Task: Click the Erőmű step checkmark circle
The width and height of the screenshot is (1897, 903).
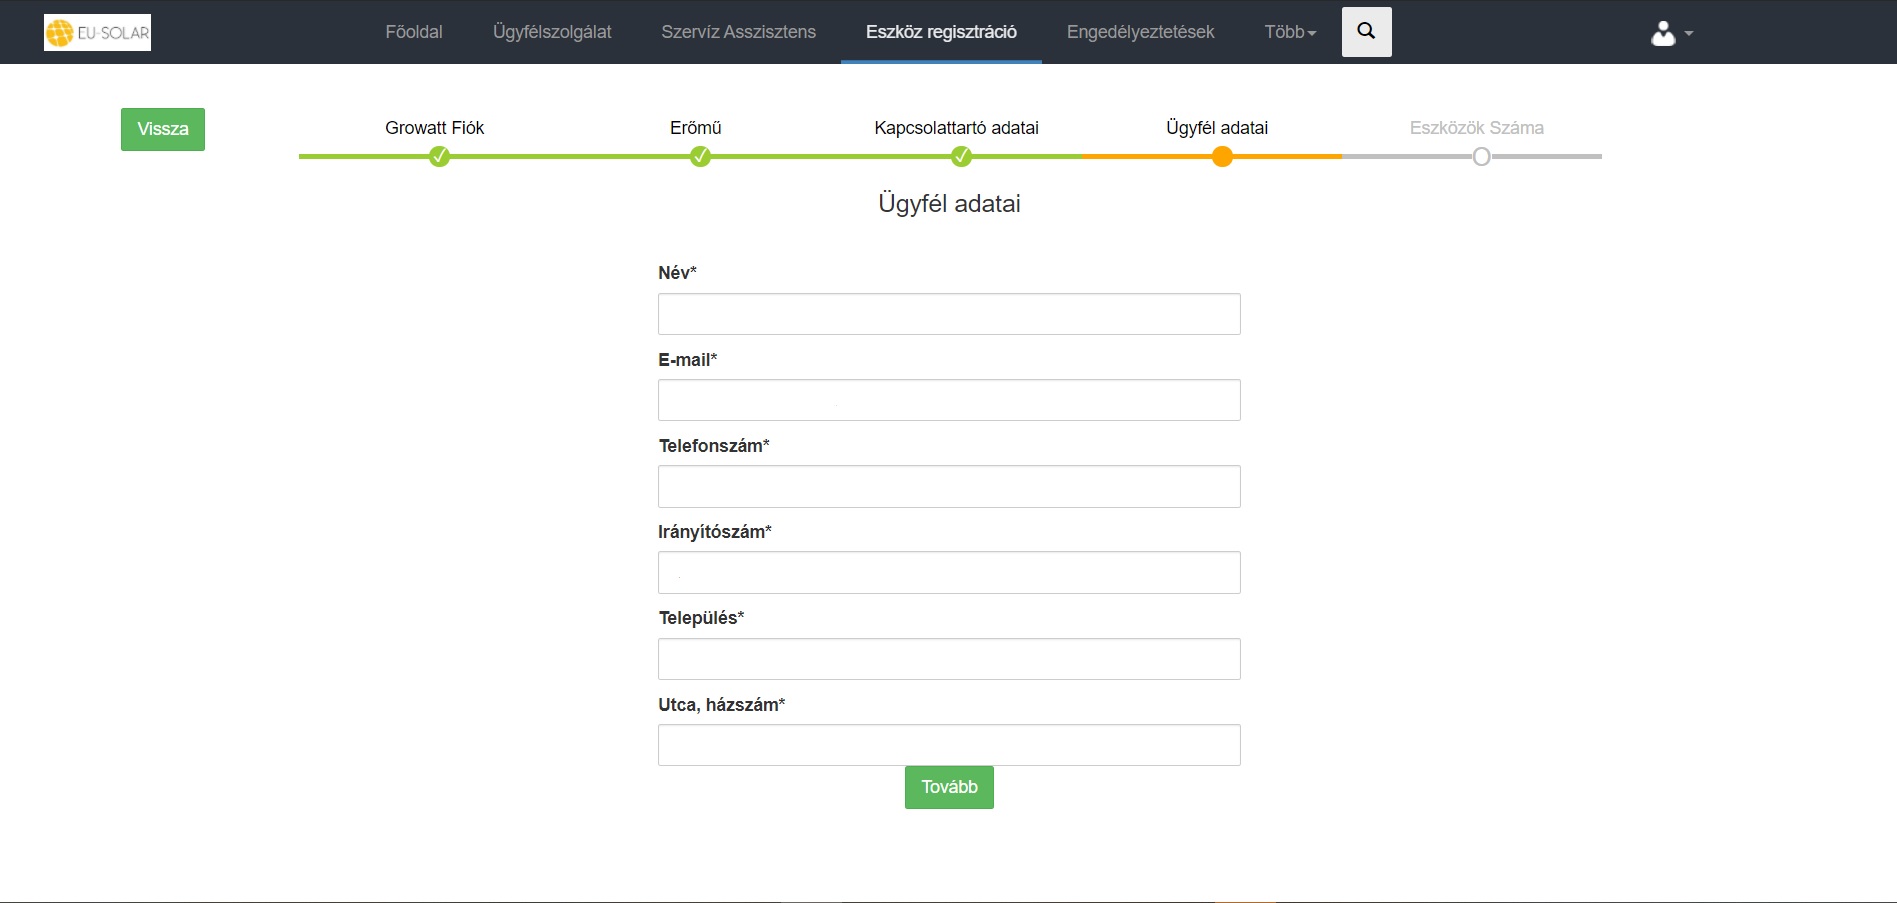Action: pyautogui.click(x=700, y=157)
